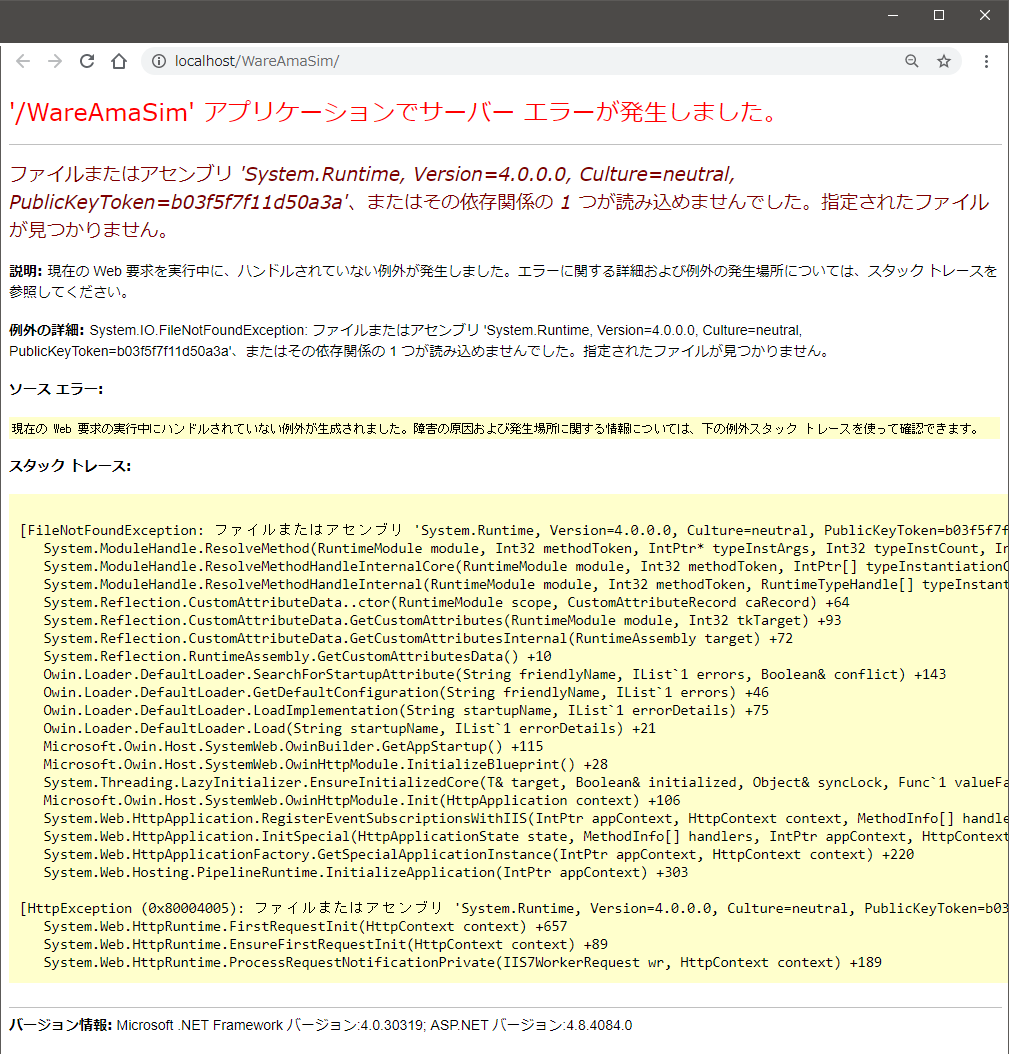Click 'DefaultLoader.Load(String startupName' +21 line
The width and height of the screenshot is (1009, 1054).
(x=350, y=729)
